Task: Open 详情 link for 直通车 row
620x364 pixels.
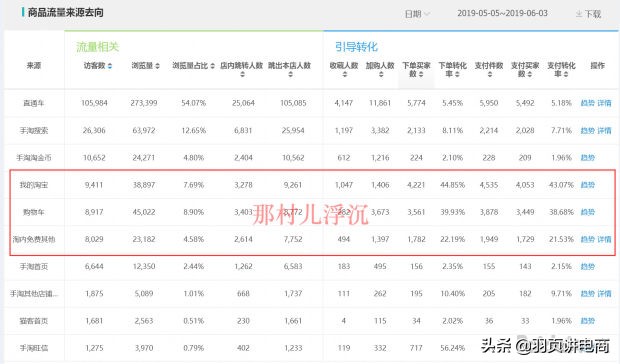Action: coord(604,103)
